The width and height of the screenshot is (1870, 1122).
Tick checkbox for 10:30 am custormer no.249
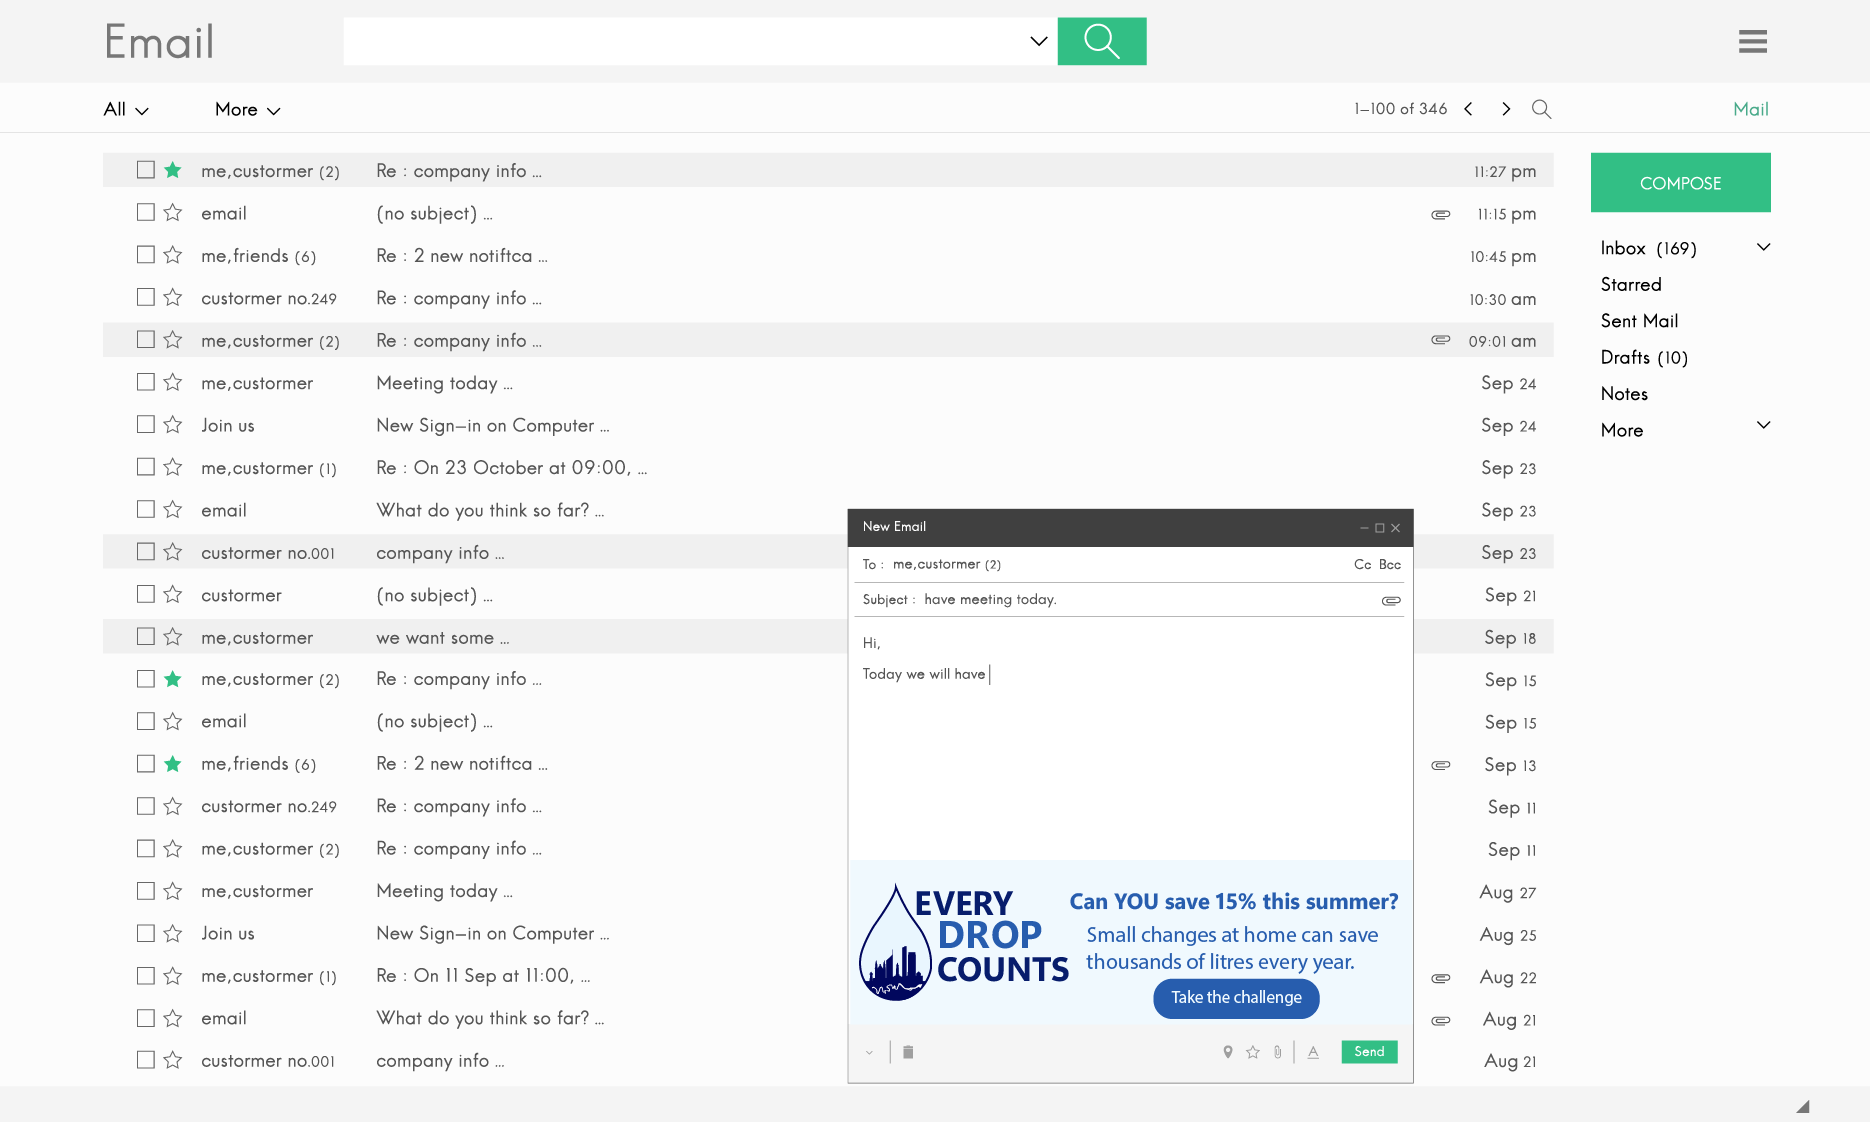click(146, 297)
